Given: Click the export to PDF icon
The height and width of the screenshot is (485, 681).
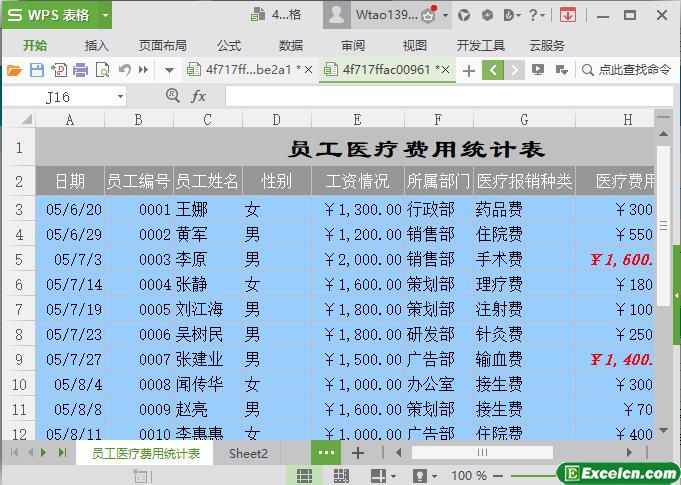Looking at the screenshot, I should pyautogui.click(x=59, y=70).
